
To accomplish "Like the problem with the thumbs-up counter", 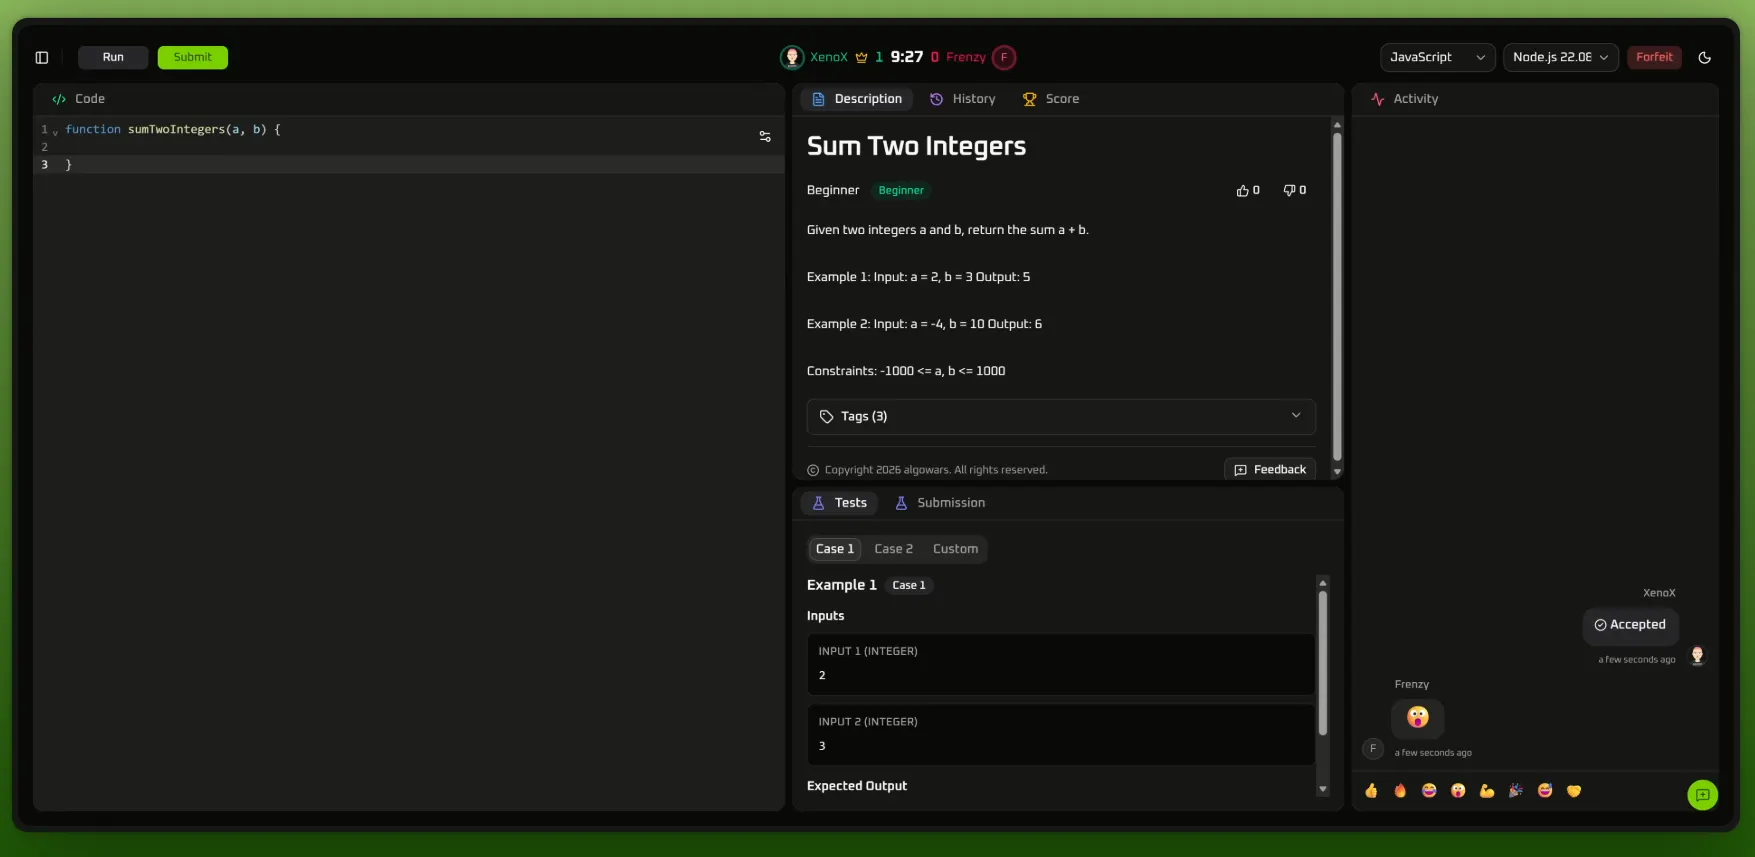I will 1248,190.
